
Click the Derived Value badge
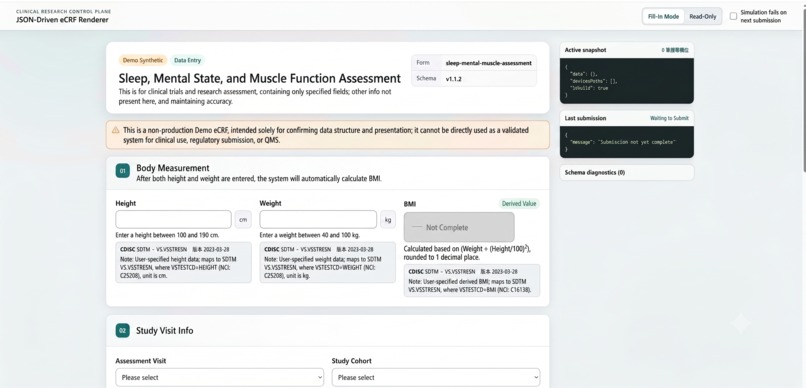click(519, 204)
